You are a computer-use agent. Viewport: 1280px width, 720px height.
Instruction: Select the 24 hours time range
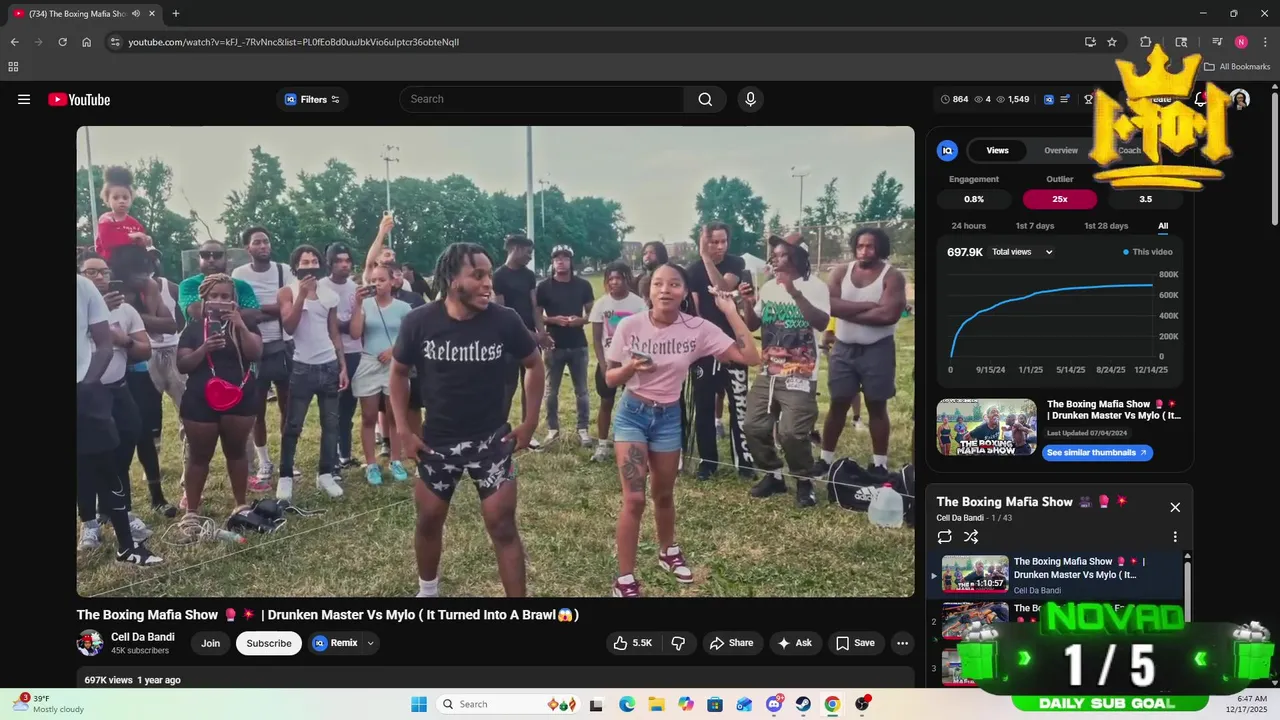click(x=968, y=226)
